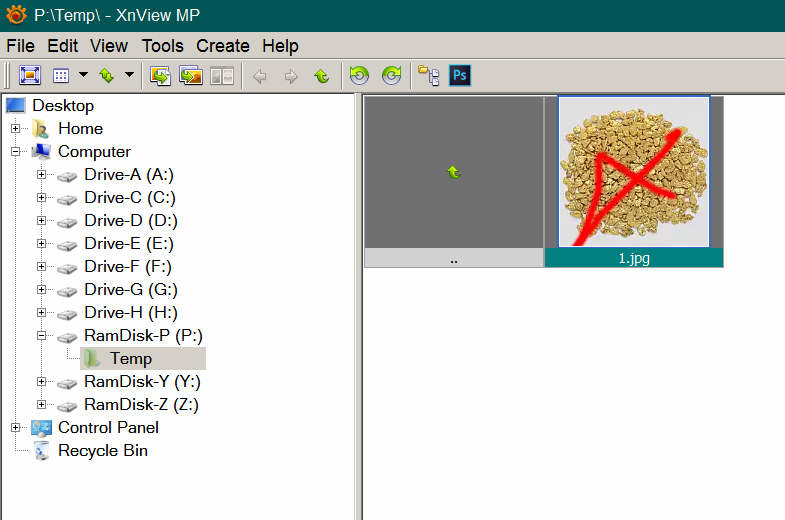This screenshot has width=785, height=520.
Task: Select Drive-F (F:)
Action: click(x=128, y=267)
